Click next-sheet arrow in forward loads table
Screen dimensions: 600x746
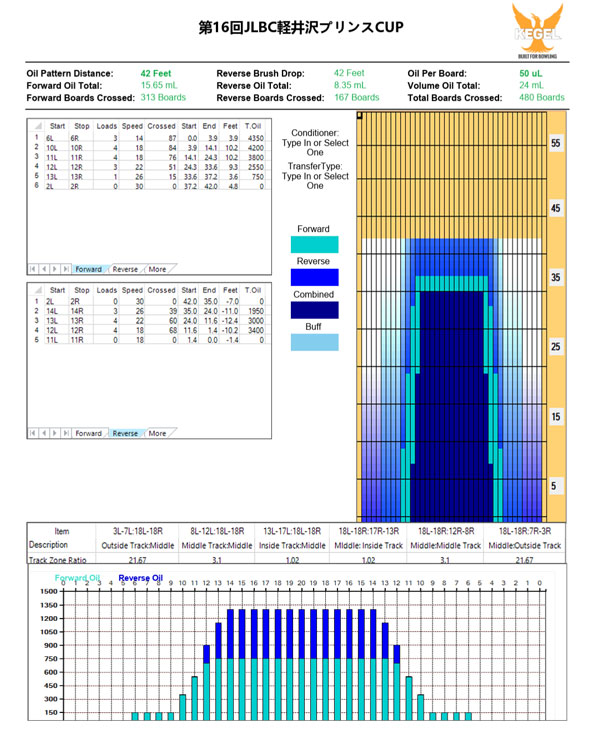55,269
